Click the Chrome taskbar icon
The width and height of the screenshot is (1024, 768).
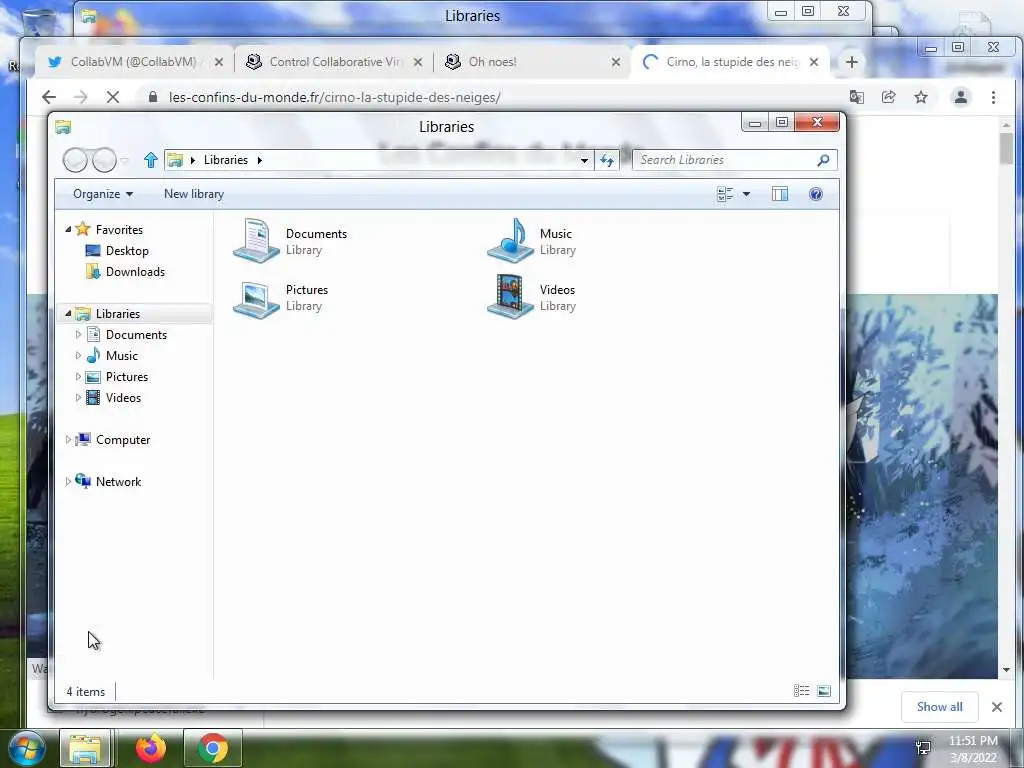point(213,748)
